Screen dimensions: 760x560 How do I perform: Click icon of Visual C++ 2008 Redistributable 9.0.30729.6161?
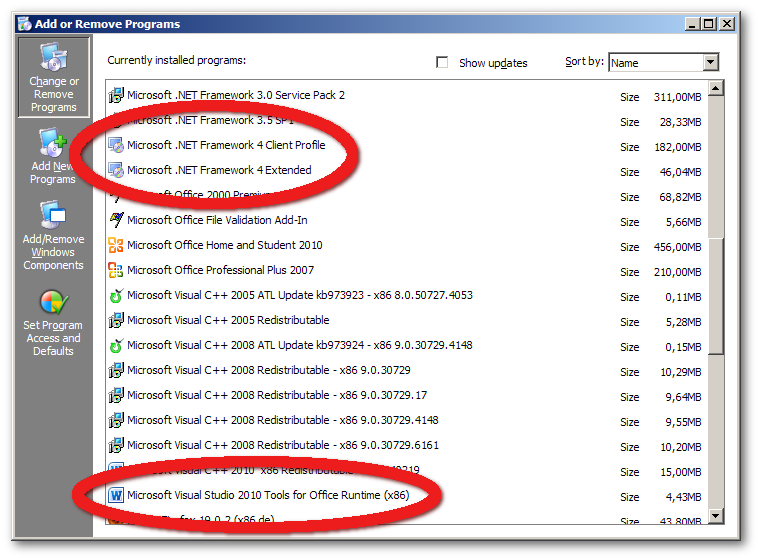[x=116, y=445]
